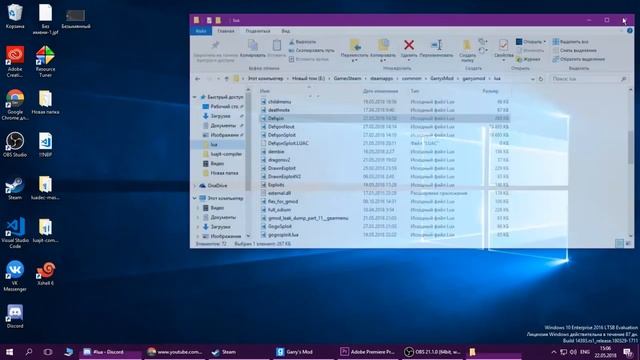
Task: Open the File (Файл) ribbon tab
Action: coord(201,31)
